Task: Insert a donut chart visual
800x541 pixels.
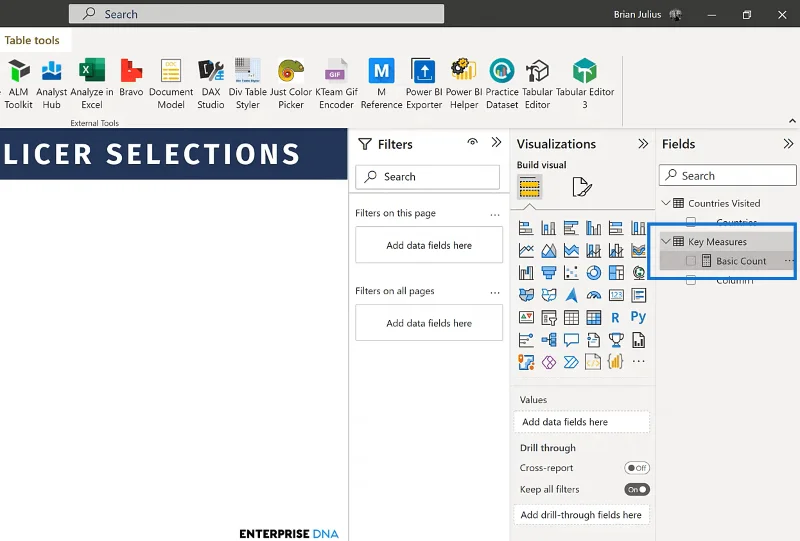Action: tap(593, 273)
